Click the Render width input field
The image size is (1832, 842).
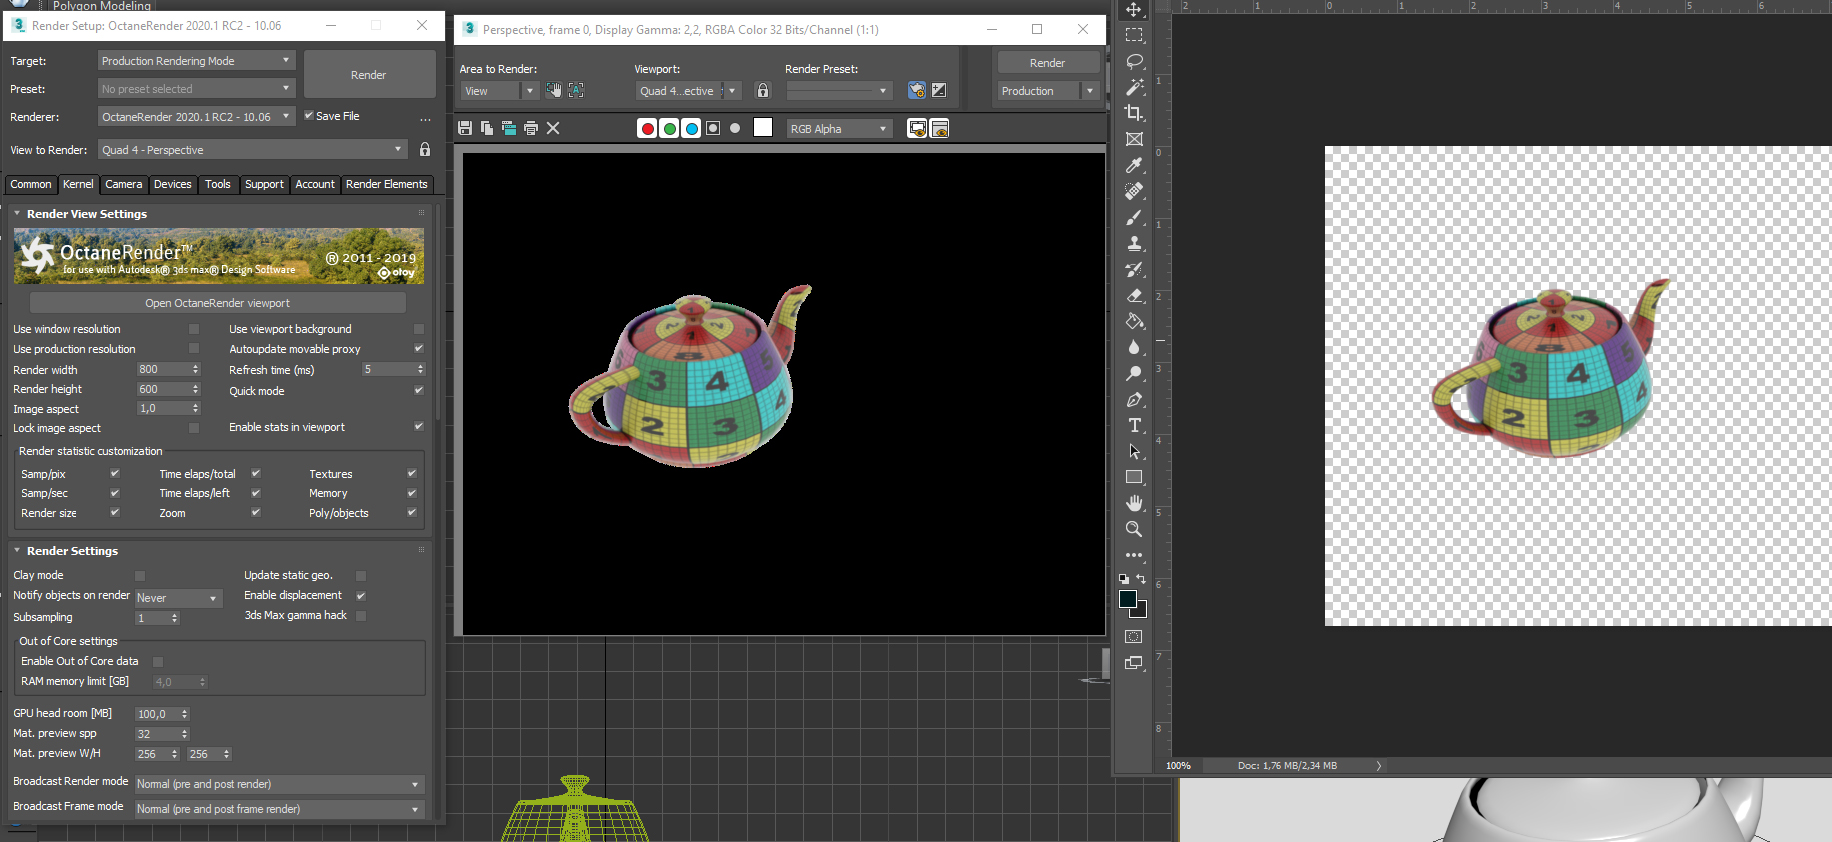162,370
